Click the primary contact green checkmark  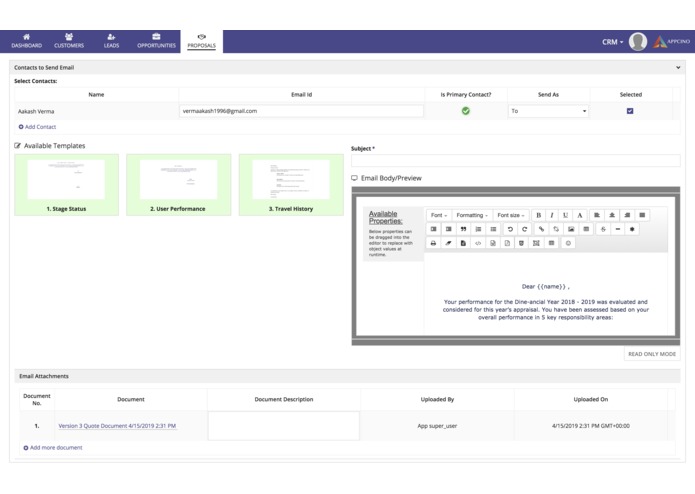coord(465,111)
